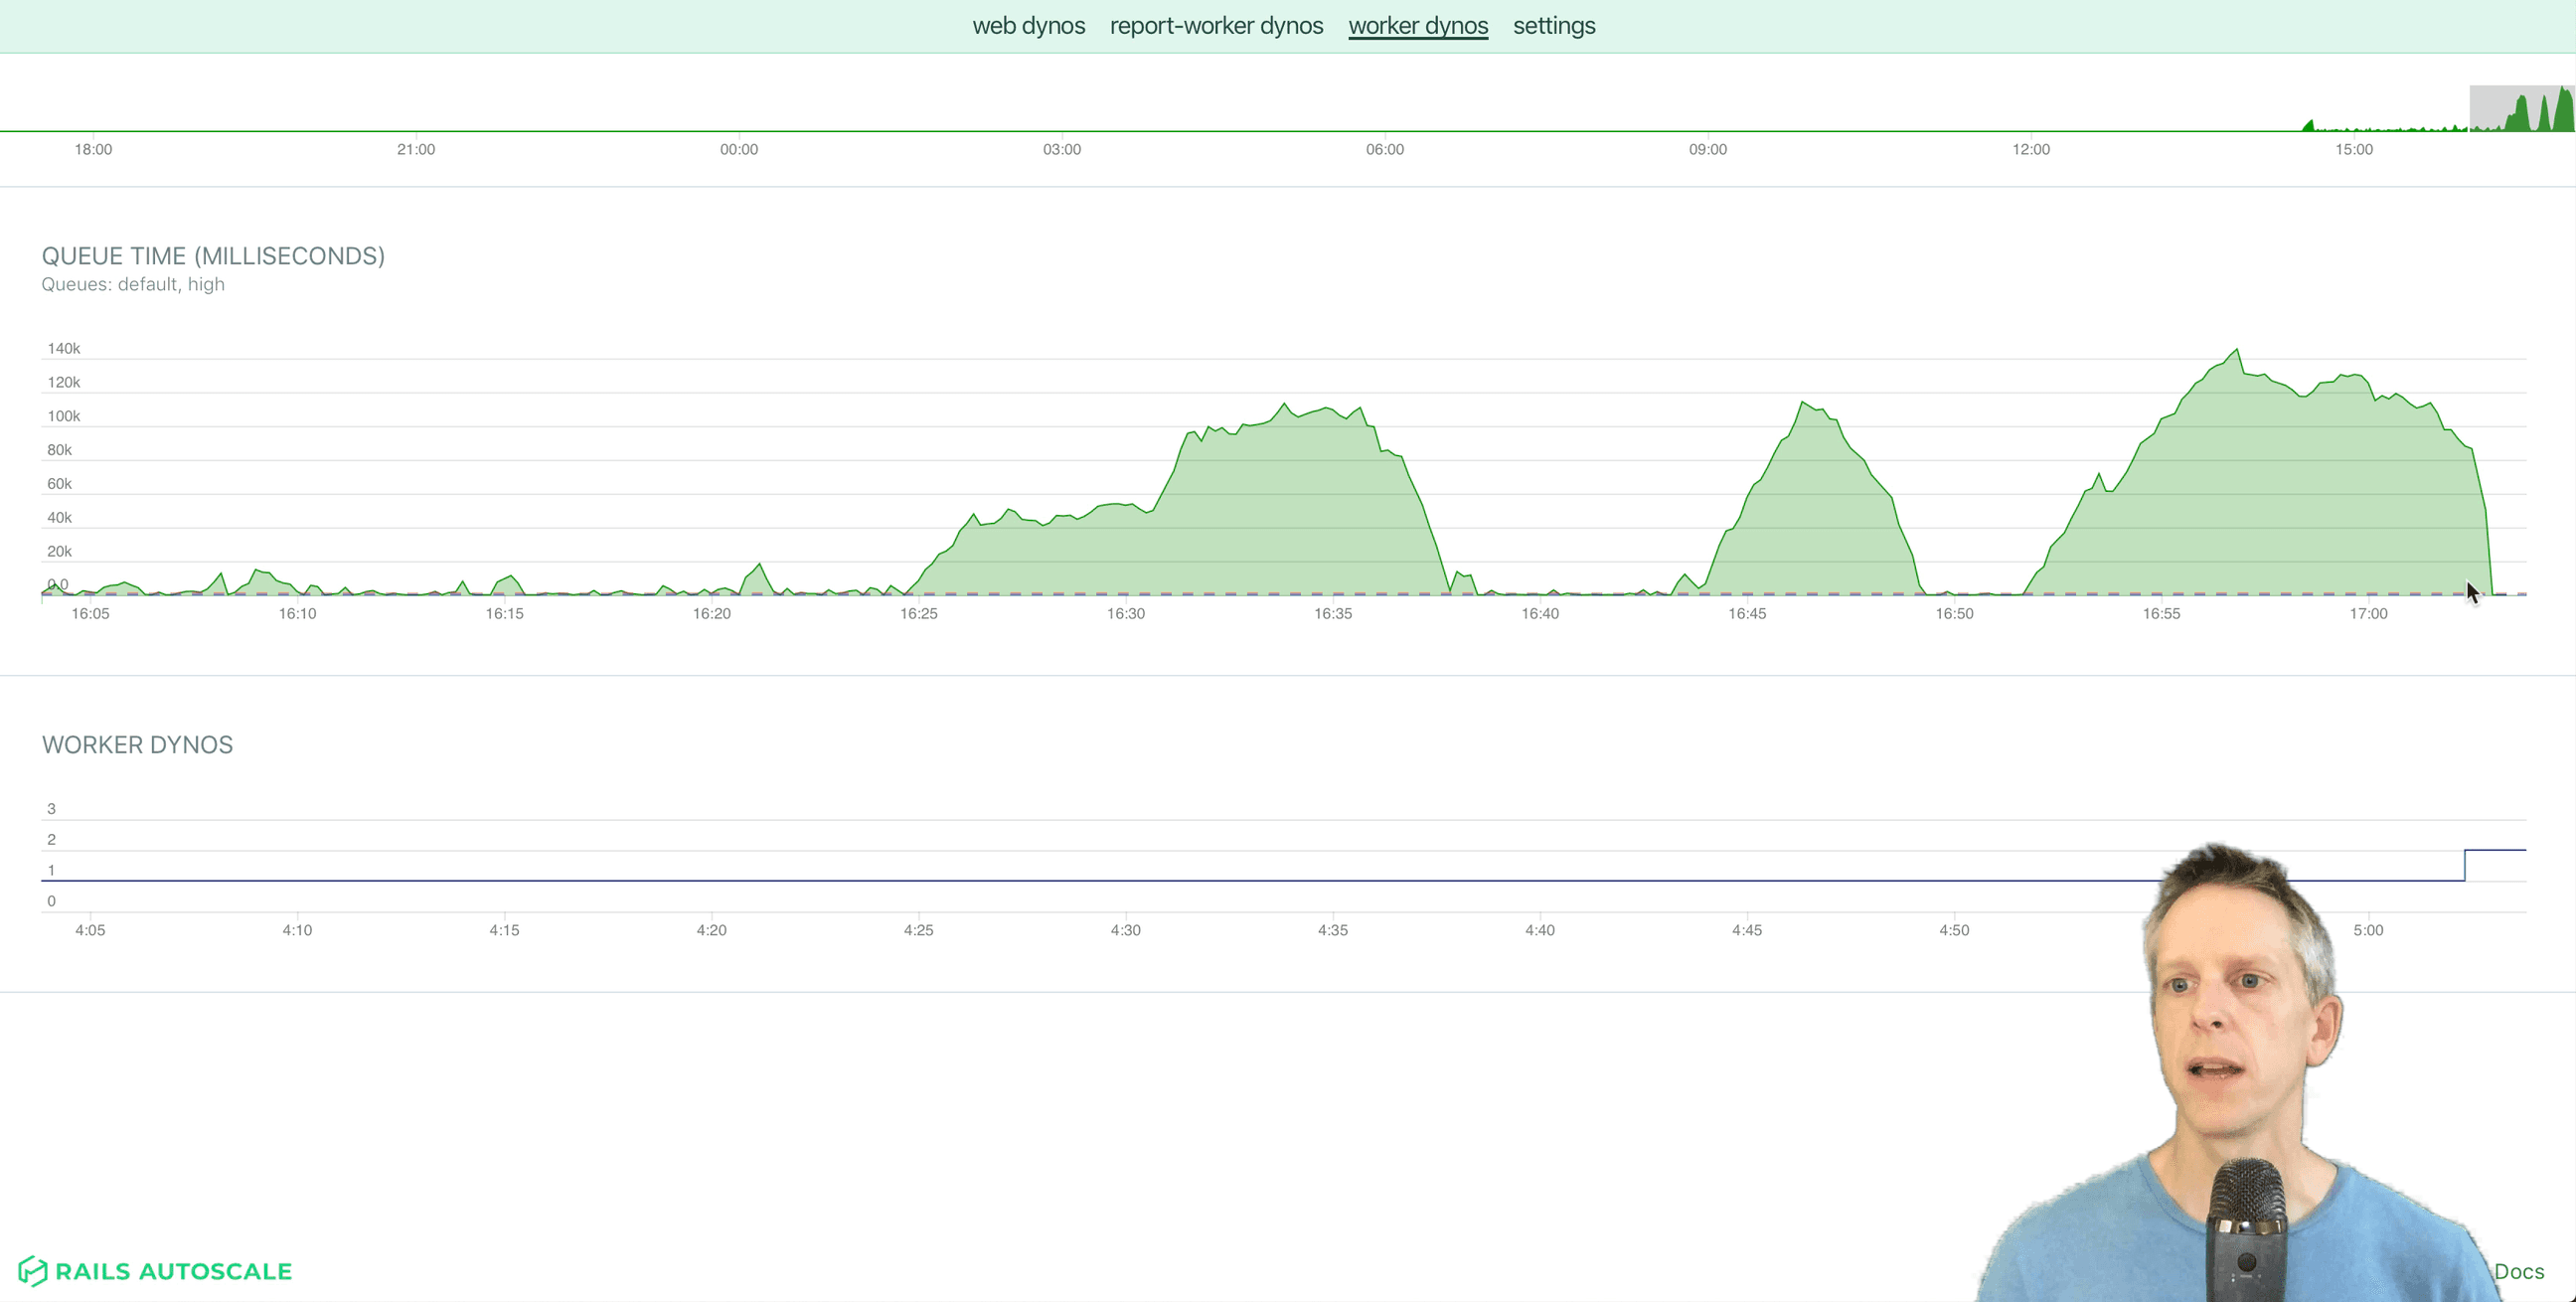Open the settings section
Viewport: 2576px width, 1302px height.
coord(1553,25)
